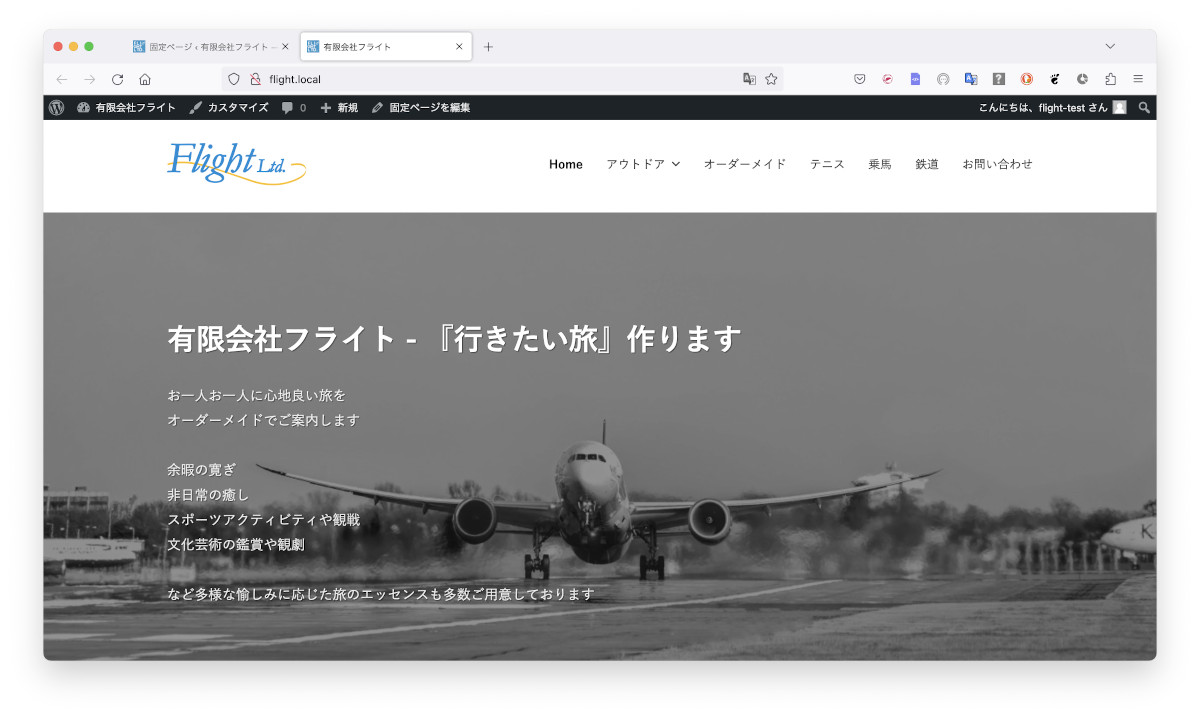Open the red round extension icon

pyautogui.click(x=887, y=79)
